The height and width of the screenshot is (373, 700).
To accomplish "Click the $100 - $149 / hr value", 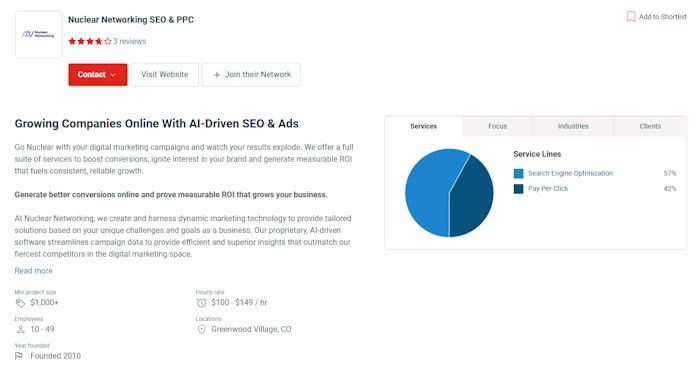I will 239,303.
